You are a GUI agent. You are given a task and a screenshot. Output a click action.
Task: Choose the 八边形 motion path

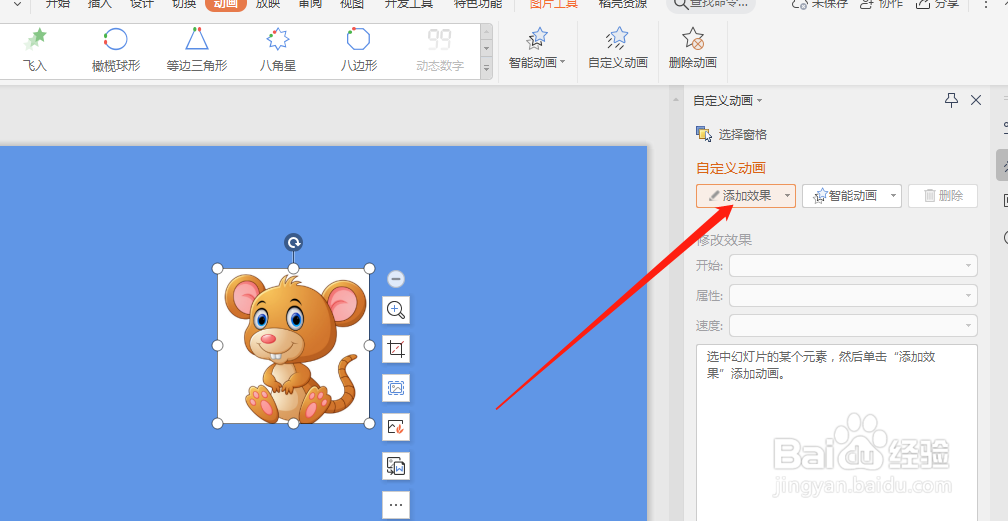(359, 50)
